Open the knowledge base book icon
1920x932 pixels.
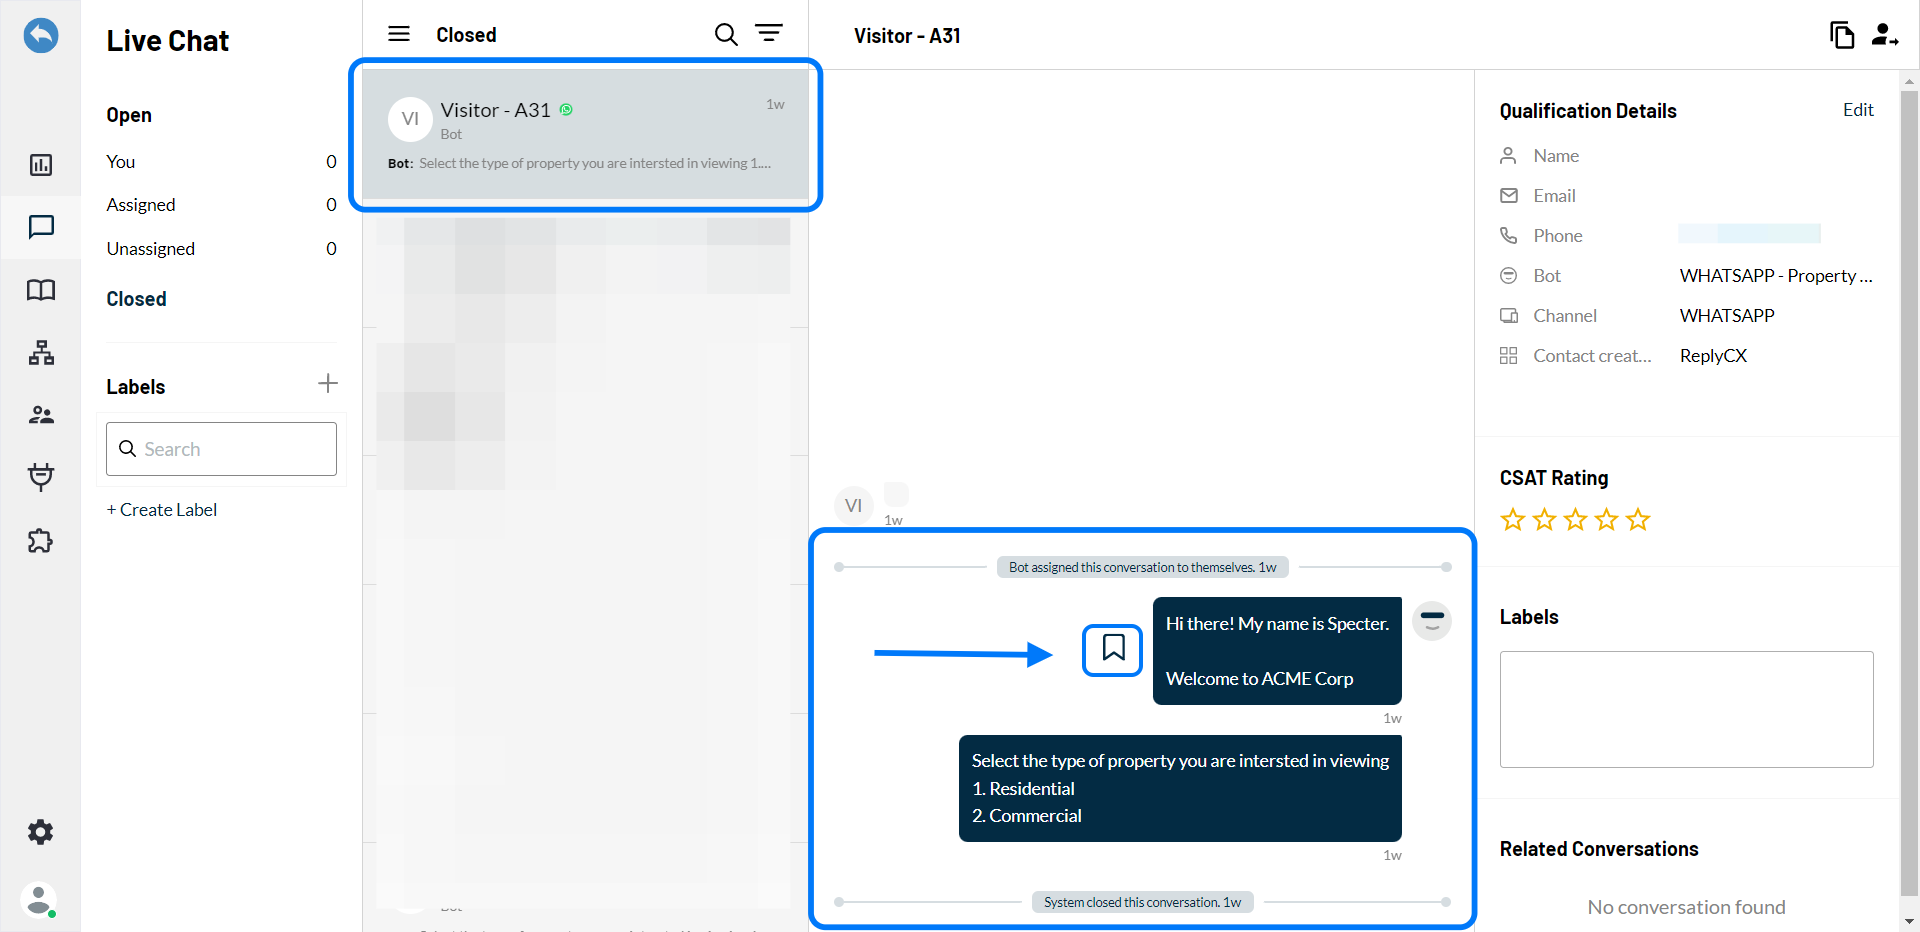click(x=41, y=290)
